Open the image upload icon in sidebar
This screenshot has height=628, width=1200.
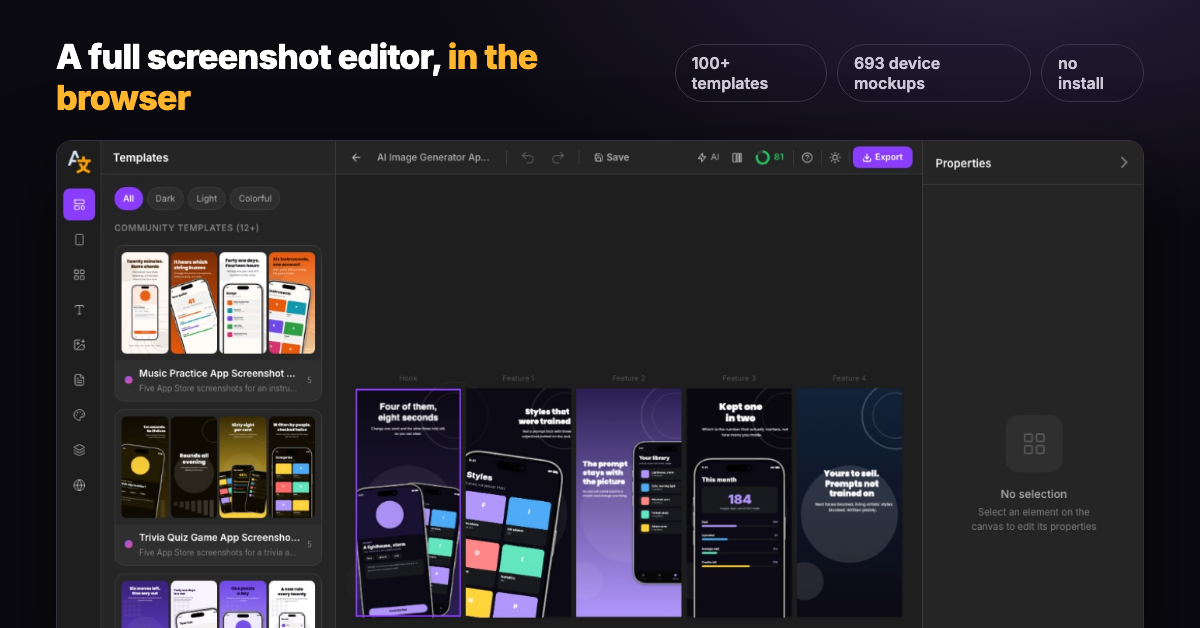tap(79, 345)
